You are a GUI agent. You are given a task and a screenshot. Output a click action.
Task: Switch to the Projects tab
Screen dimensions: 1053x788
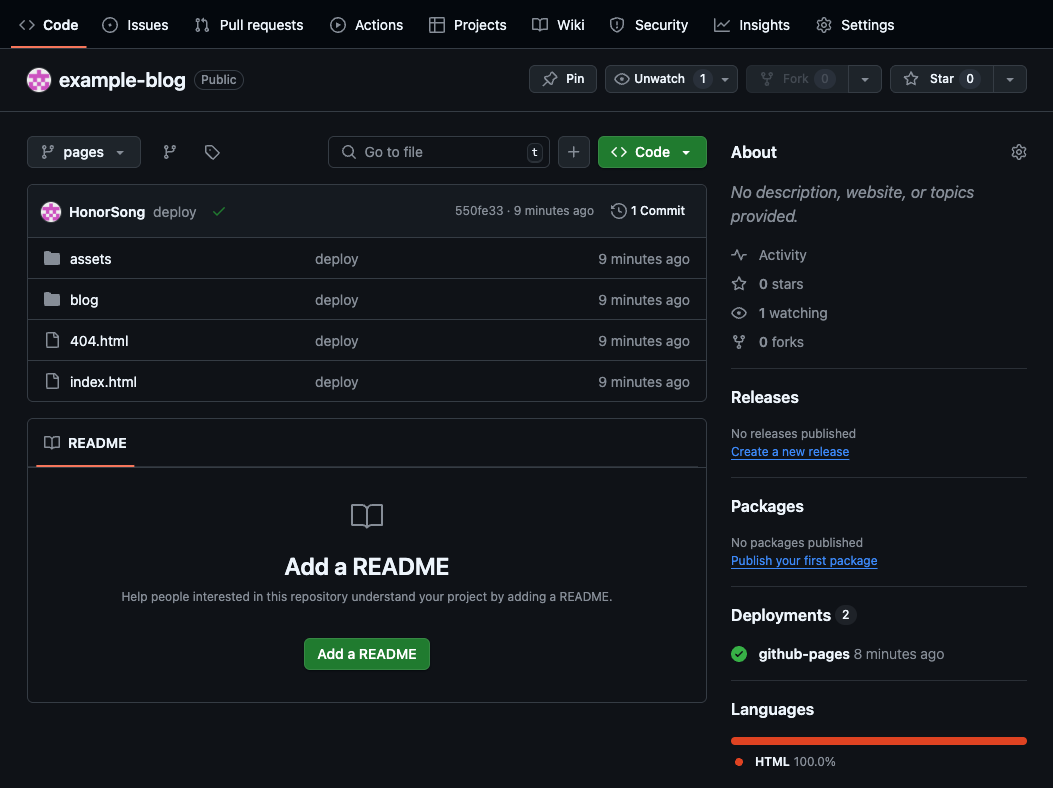coord(467,25)
